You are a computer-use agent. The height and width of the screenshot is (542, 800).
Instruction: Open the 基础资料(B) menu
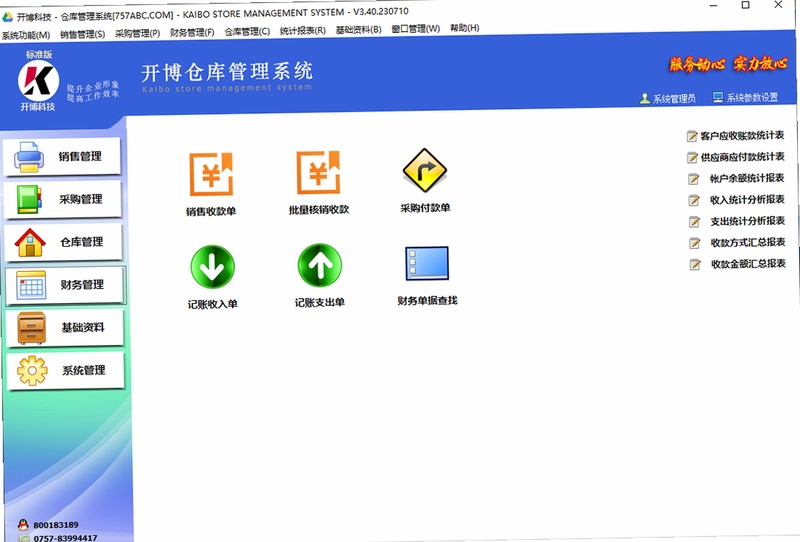358,30
